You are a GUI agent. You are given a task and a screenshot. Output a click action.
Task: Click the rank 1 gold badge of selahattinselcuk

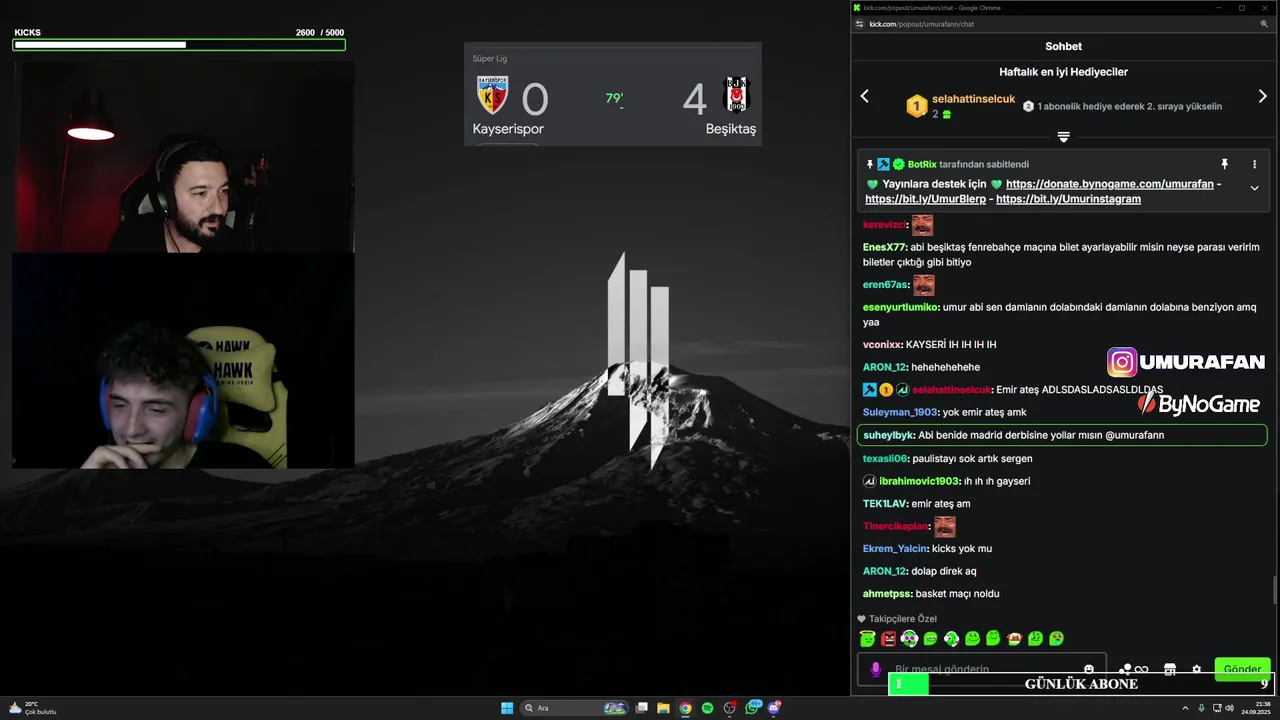click(917, 106)
